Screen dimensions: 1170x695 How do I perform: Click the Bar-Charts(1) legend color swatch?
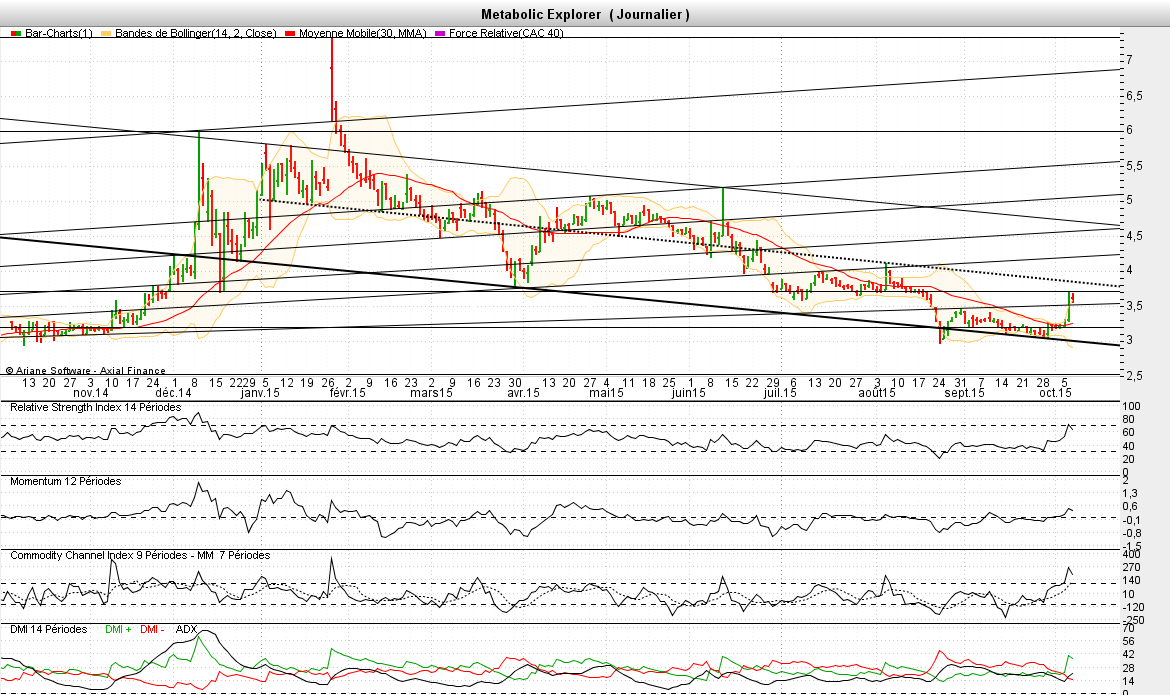coord(16,34)
